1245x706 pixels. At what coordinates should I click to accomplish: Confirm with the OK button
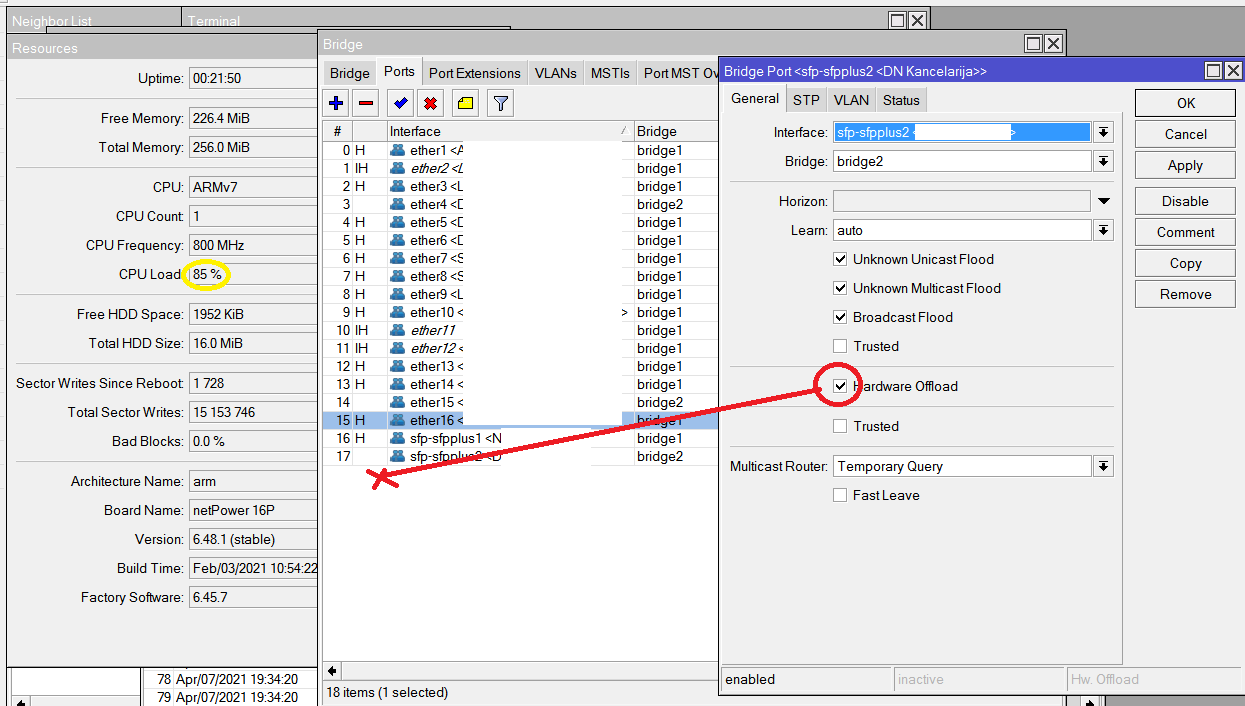click(1186, 103)
